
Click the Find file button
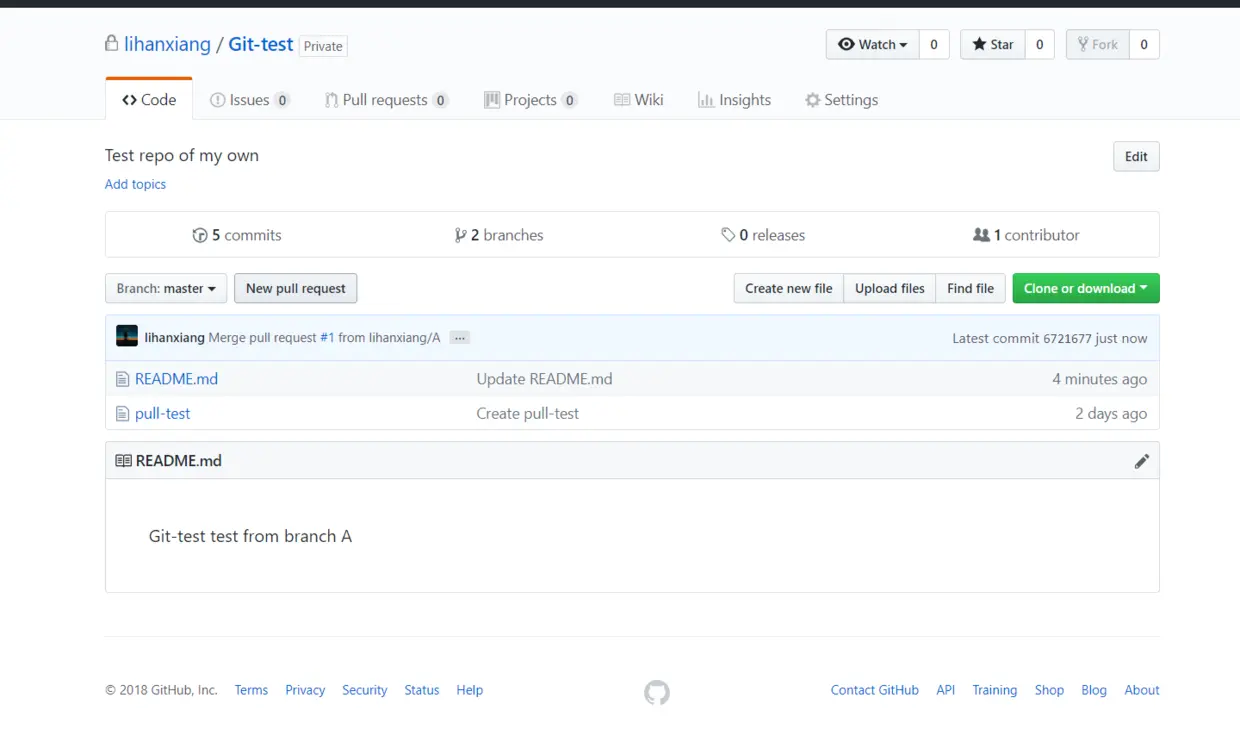tap(970, 288)
